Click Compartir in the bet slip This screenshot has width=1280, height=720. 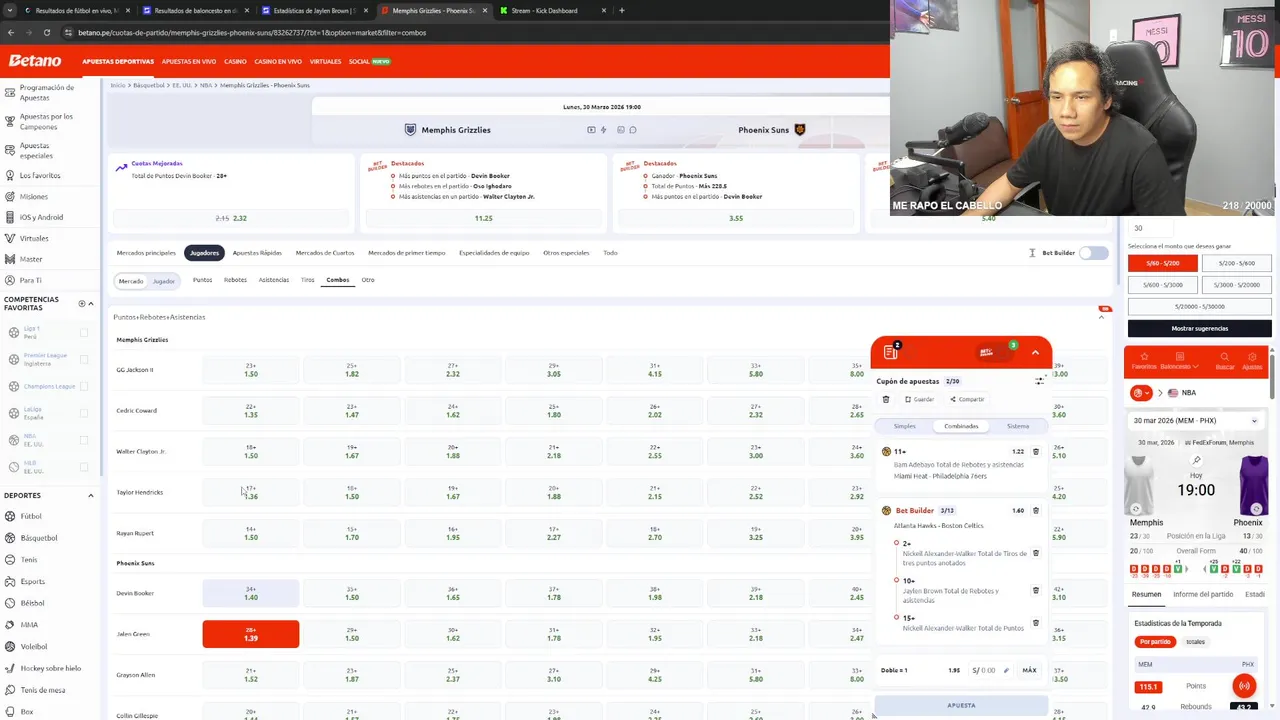pyautogui.click(x=967, y=399)
